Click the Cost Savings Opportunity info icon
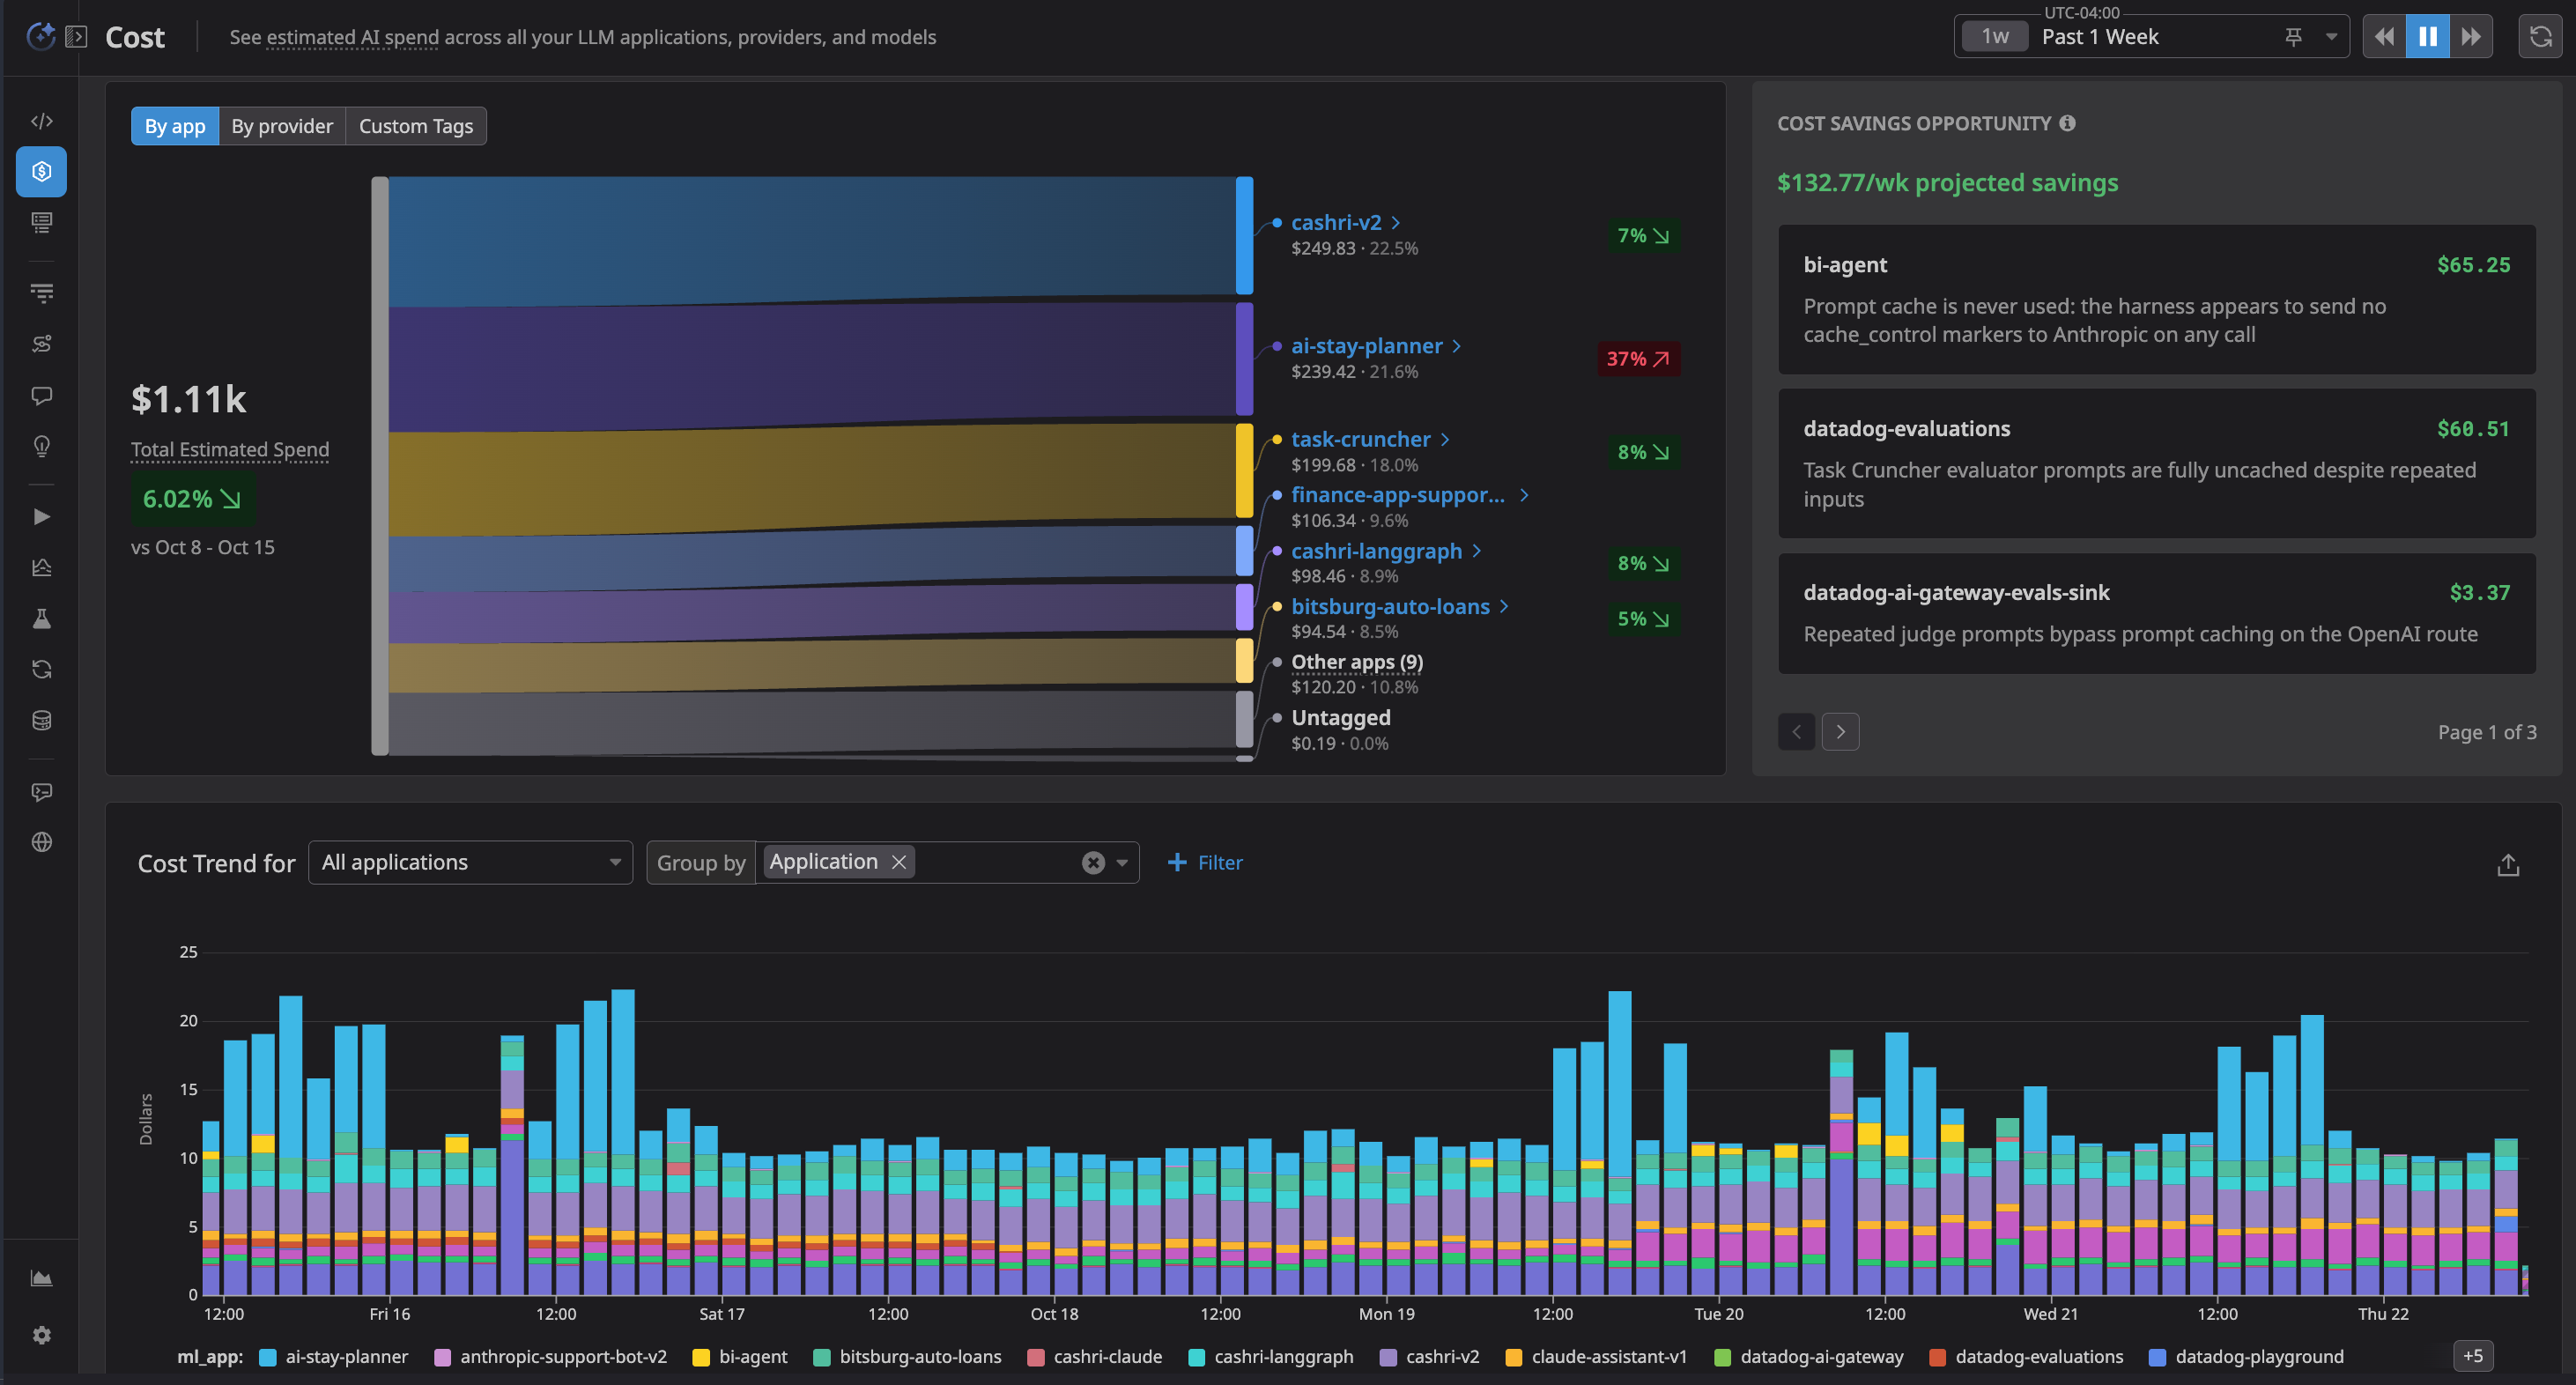The width and height of the screenshot is (2576, 1385). (x=2067, y=123)
